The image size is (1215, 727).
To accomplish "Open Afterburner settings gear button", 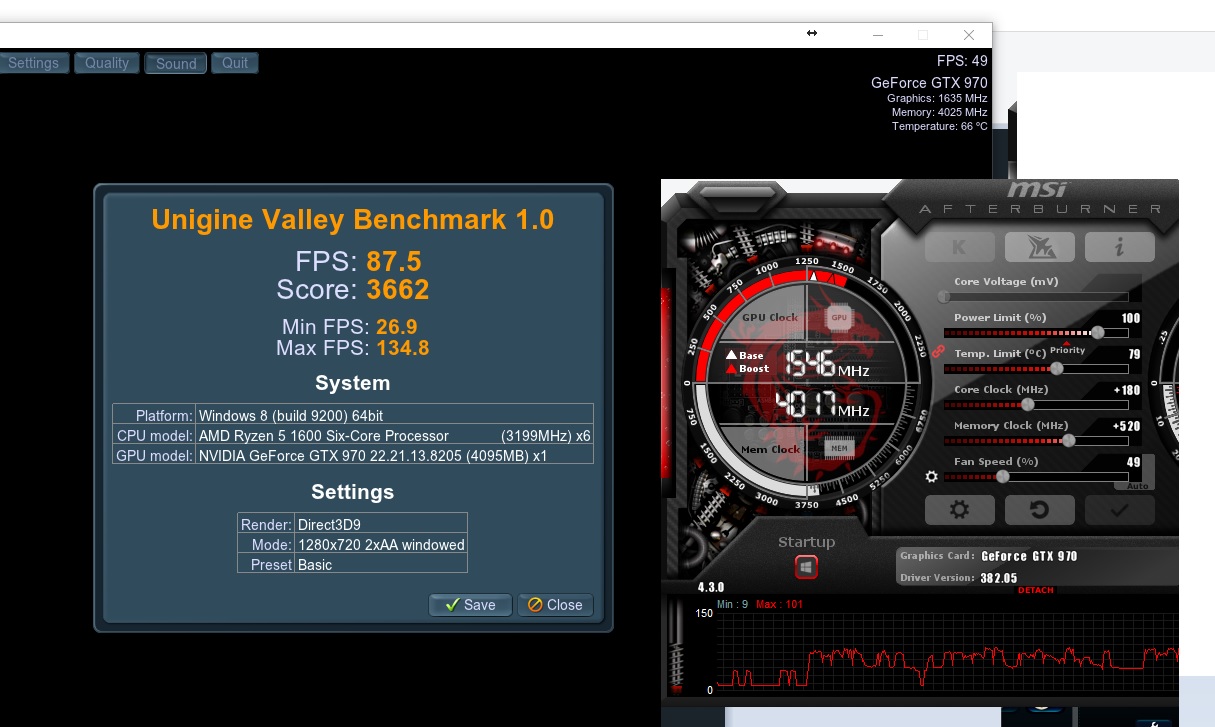I will click(959, 510).
